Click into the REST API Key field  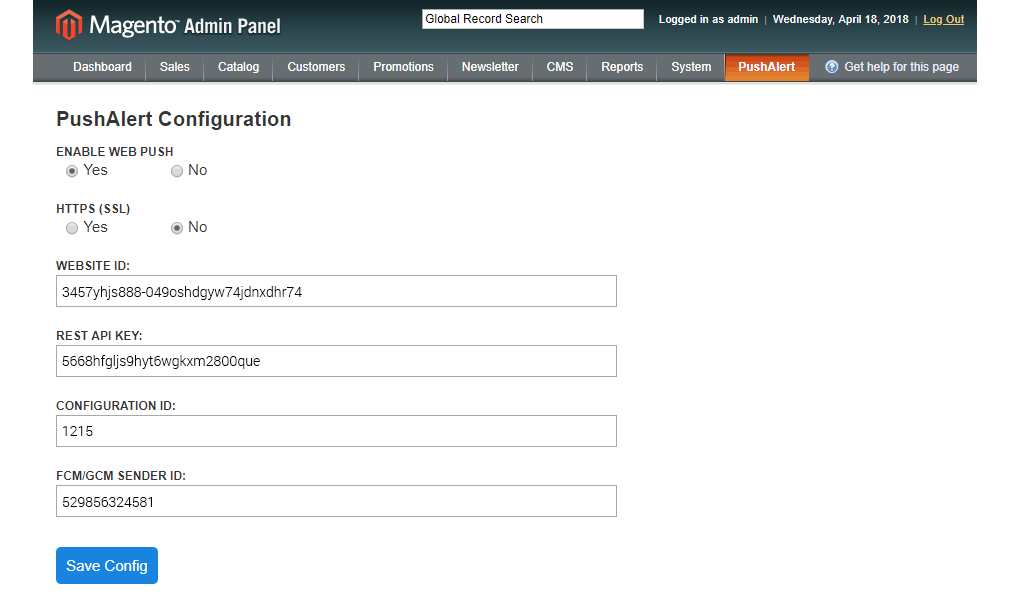[336, 361]
